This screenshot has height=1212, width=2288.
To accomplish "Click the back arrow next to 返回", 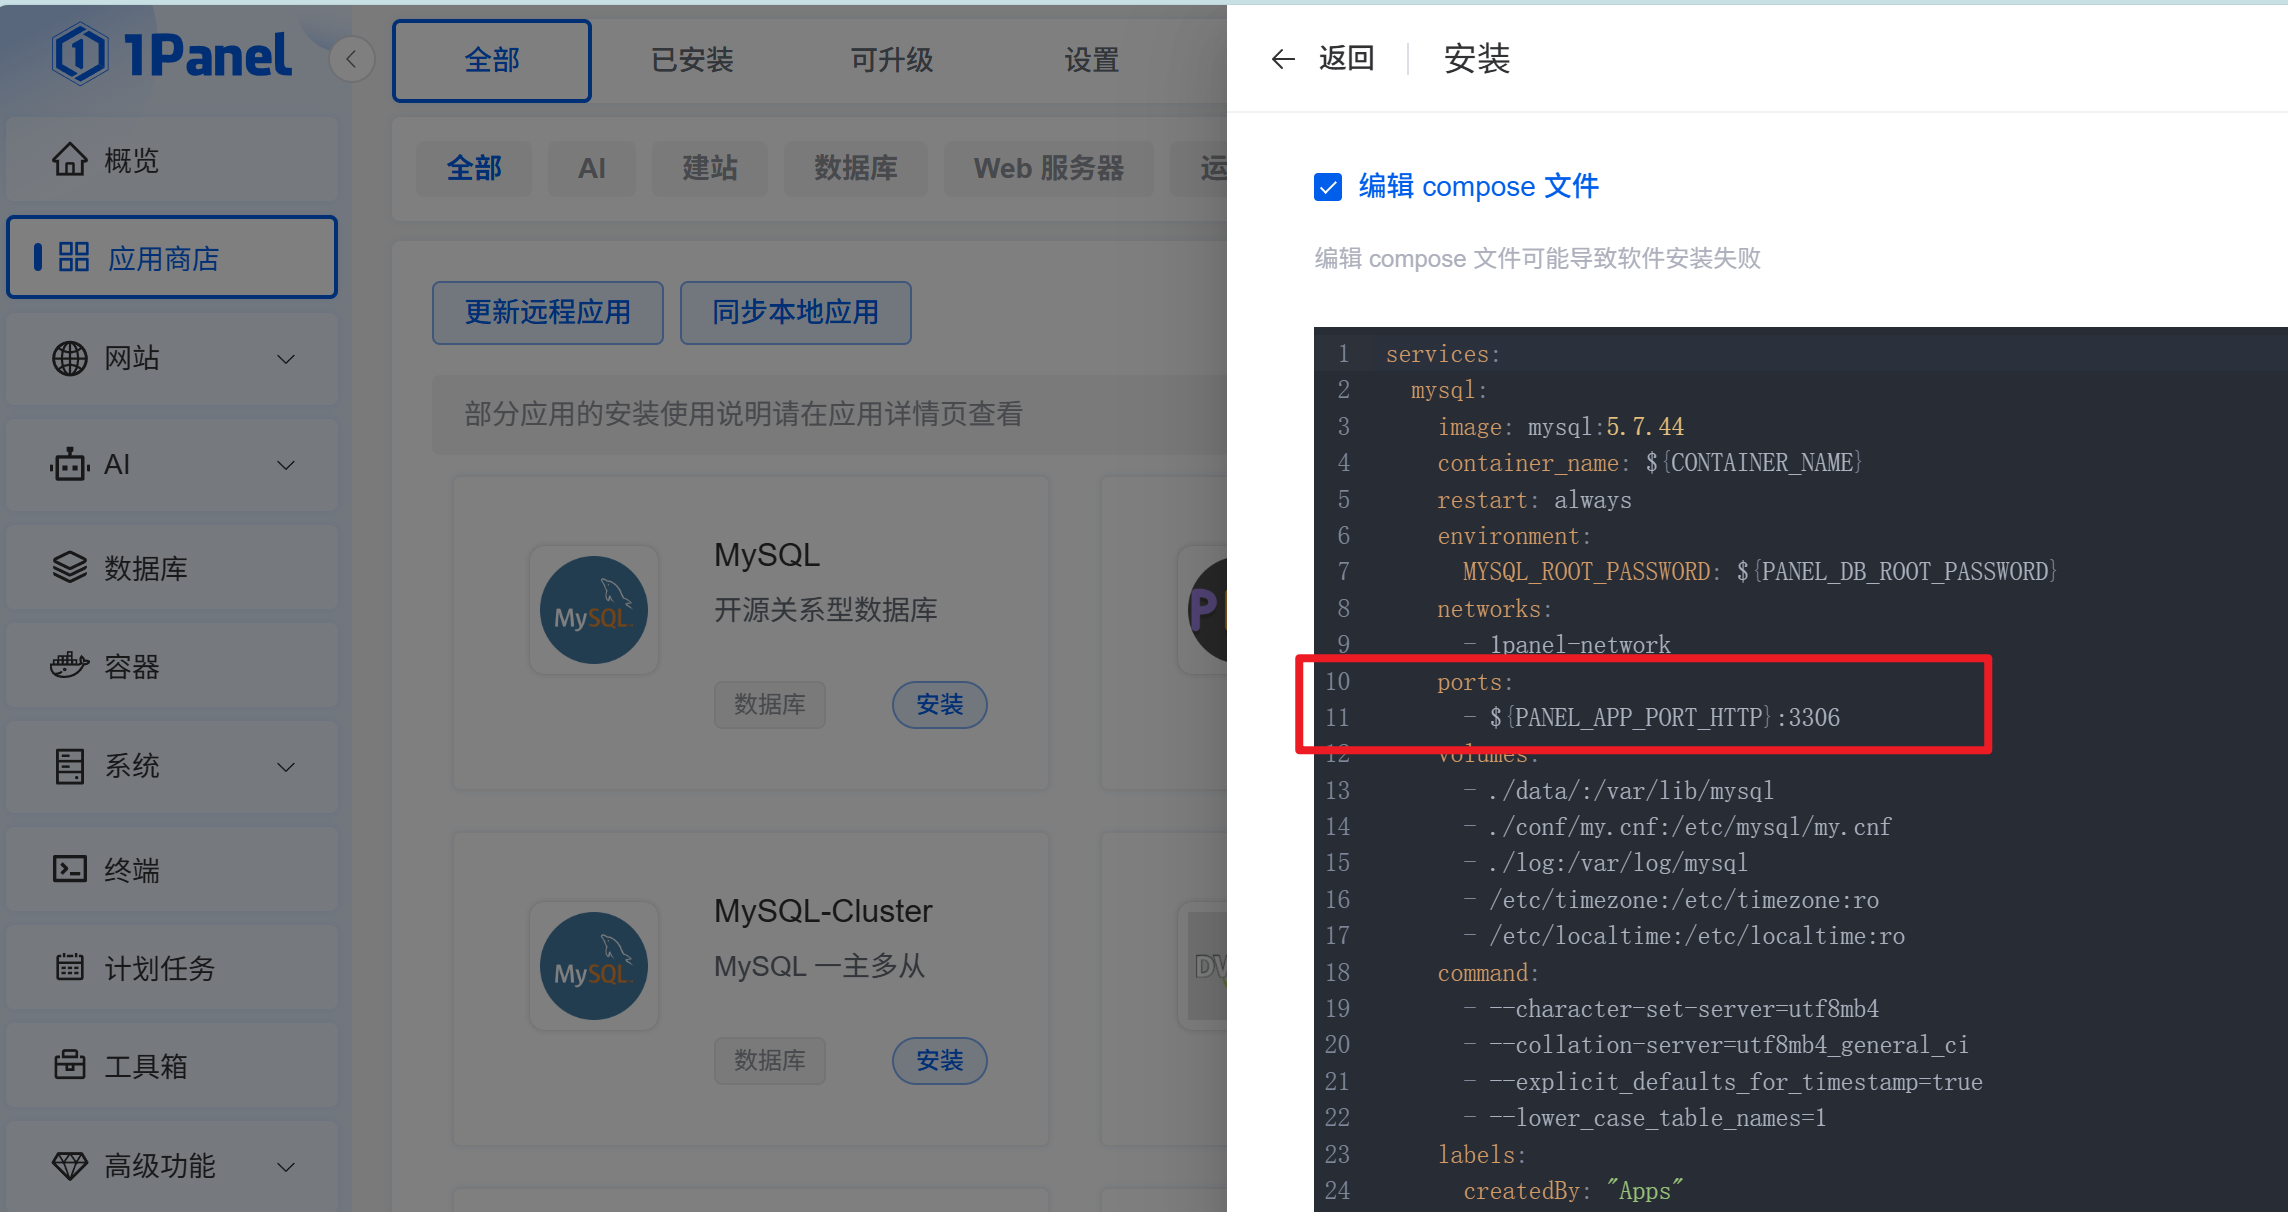I will [1283, 59].
